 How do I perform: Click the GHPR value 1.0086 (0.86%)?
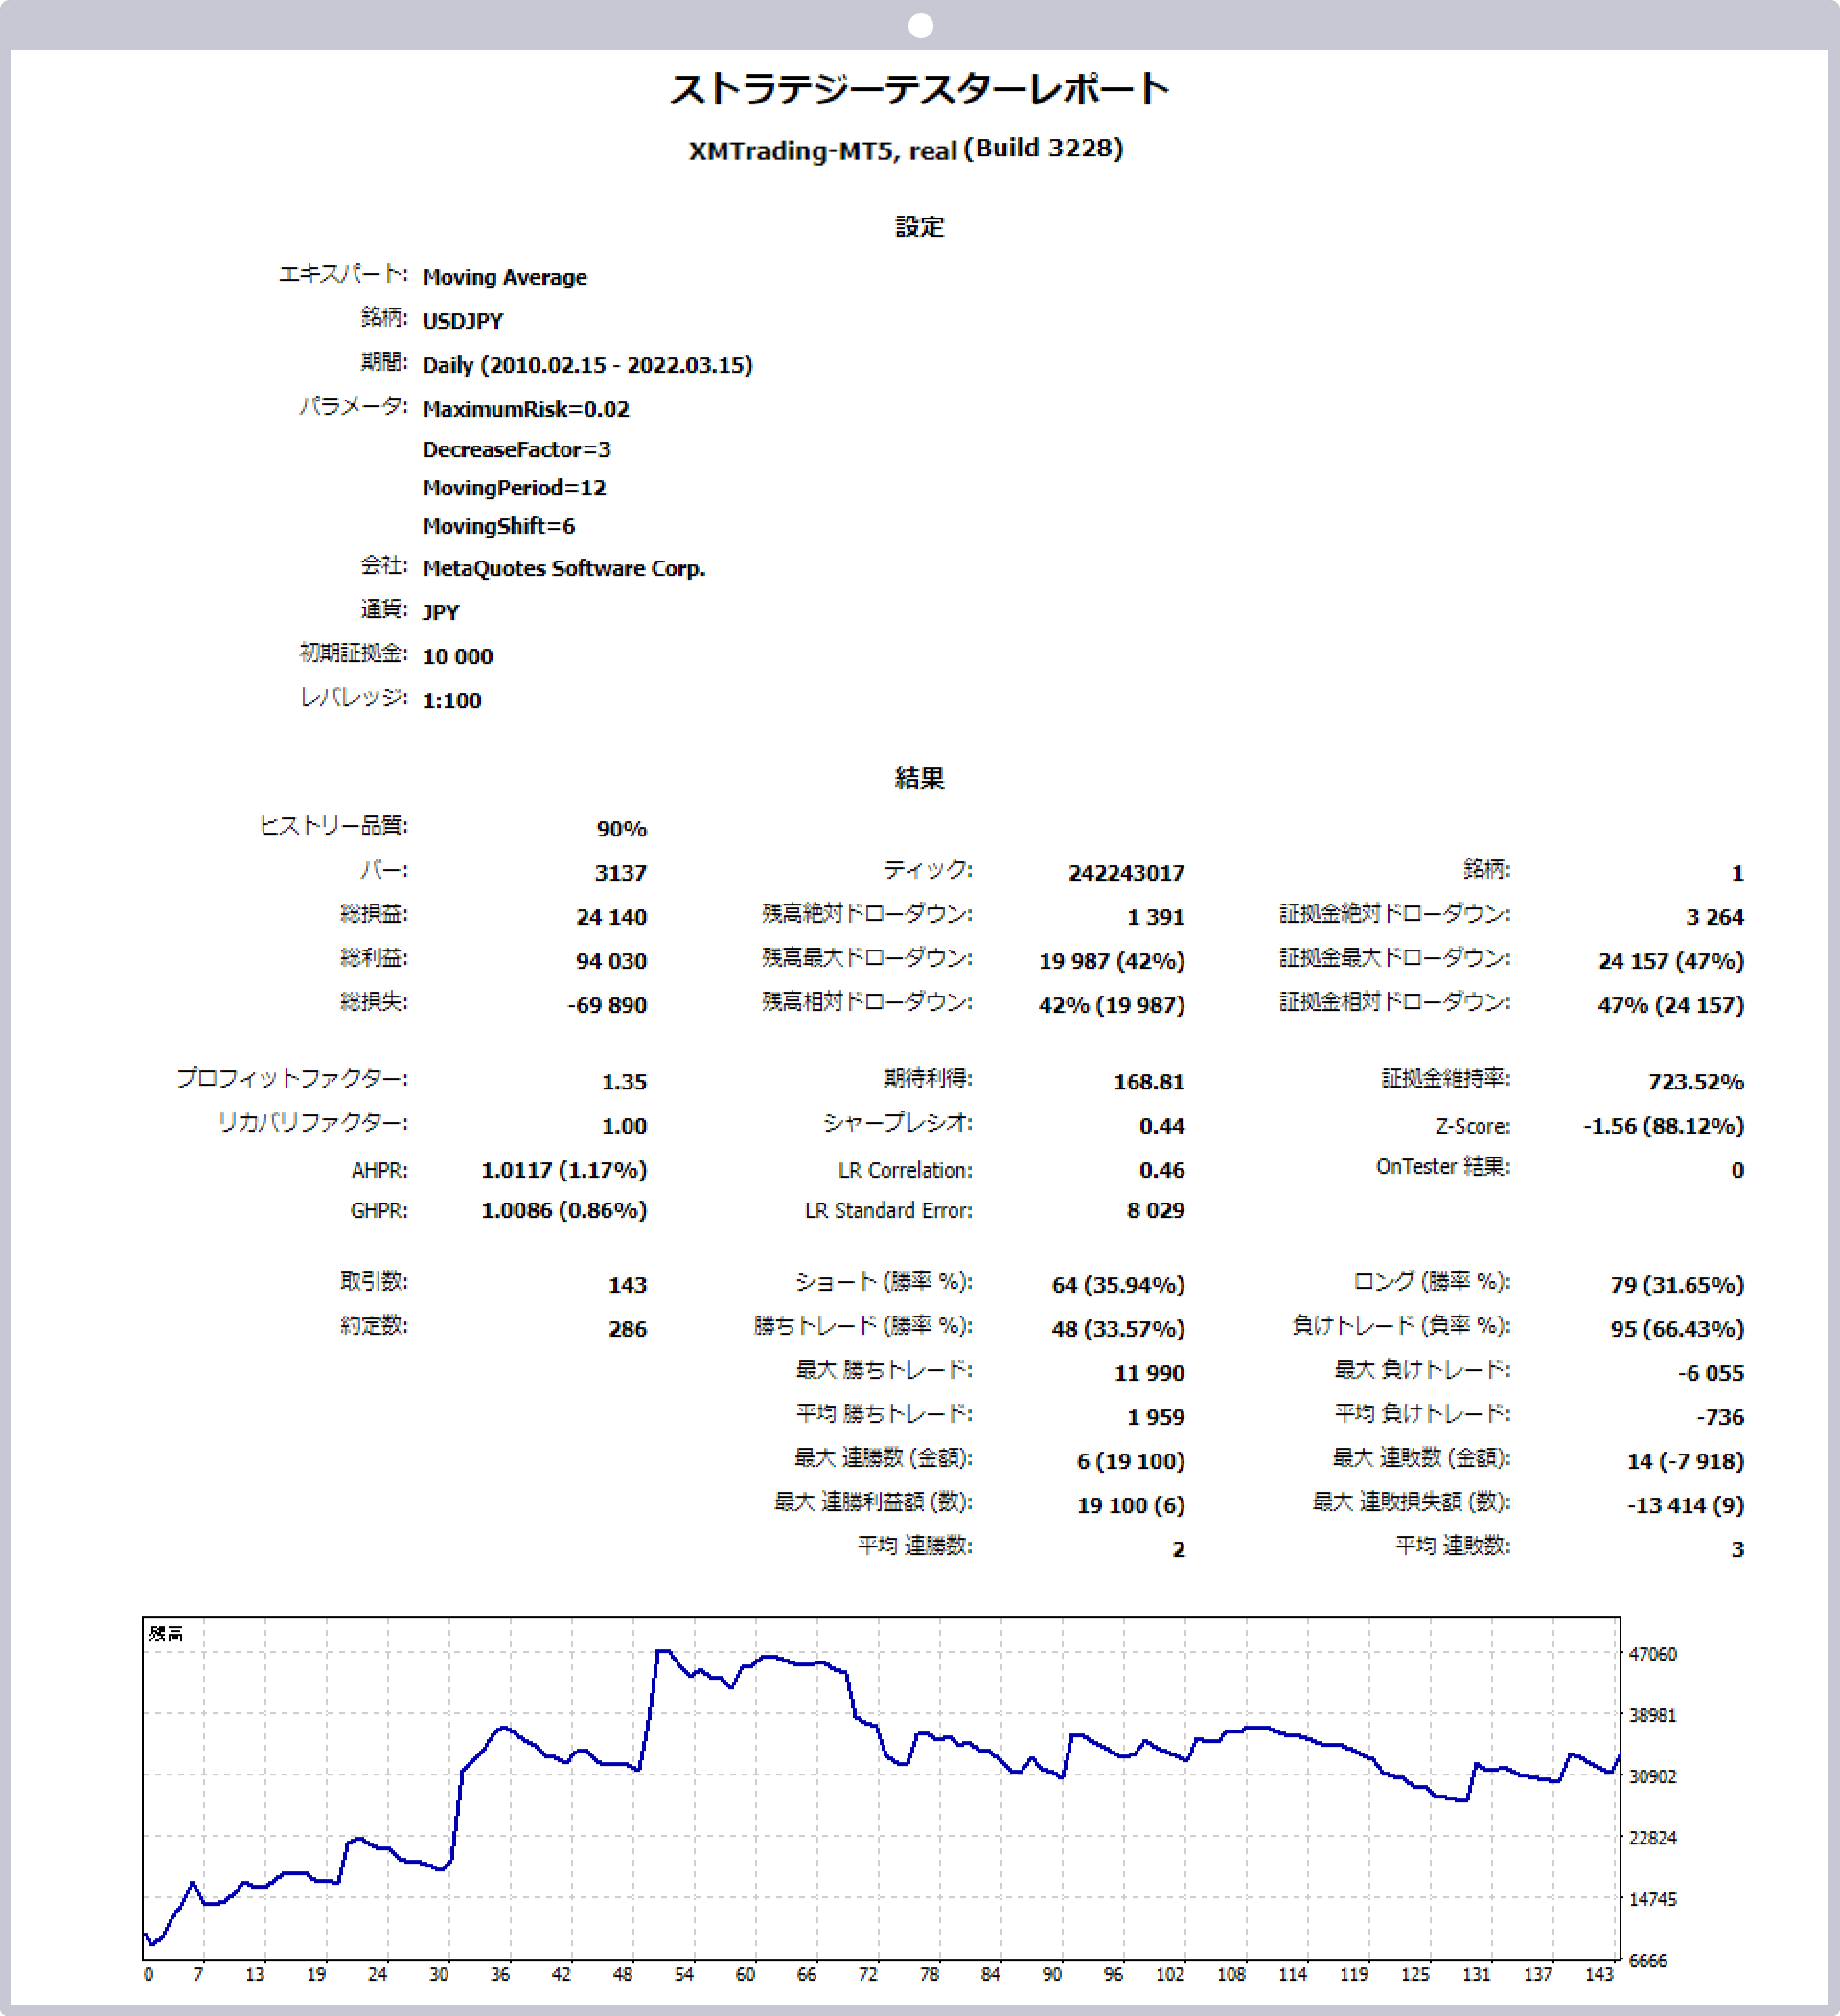(564, 1210)
